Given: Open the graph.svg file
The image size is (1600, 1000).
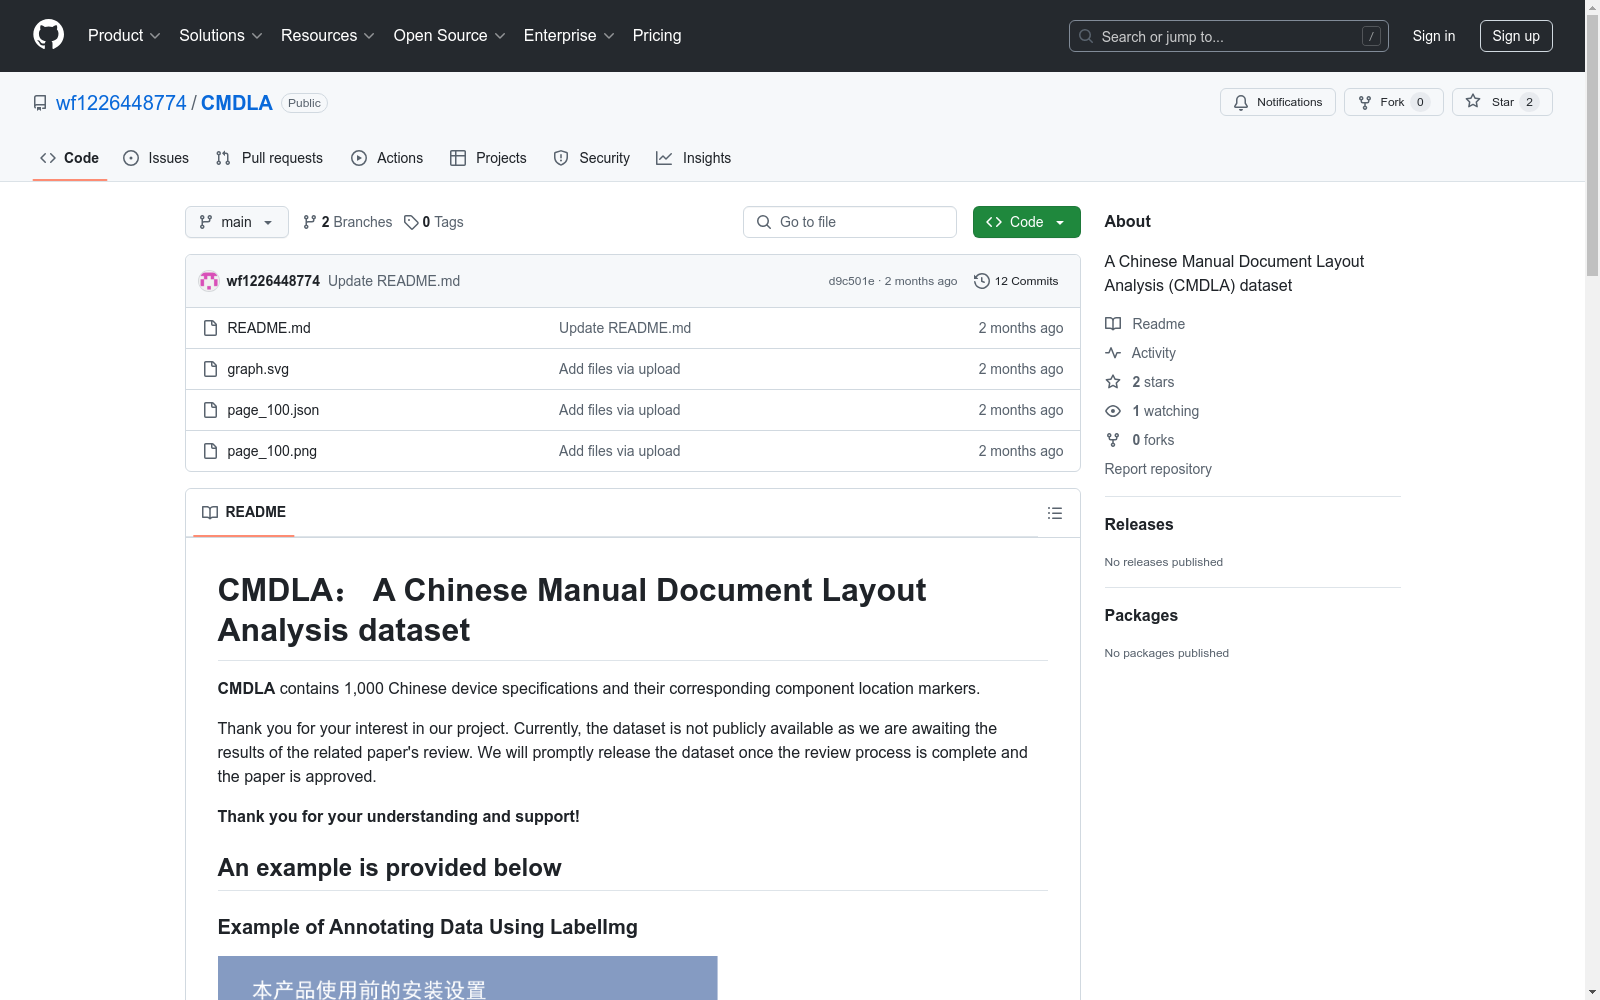Looking at the screenshot, I should (x=258, y=369).
